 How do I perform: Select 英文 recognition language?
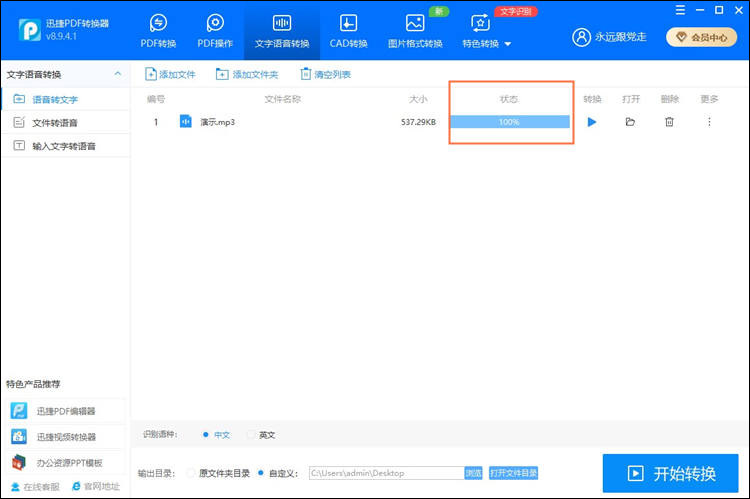coord(261,435)
